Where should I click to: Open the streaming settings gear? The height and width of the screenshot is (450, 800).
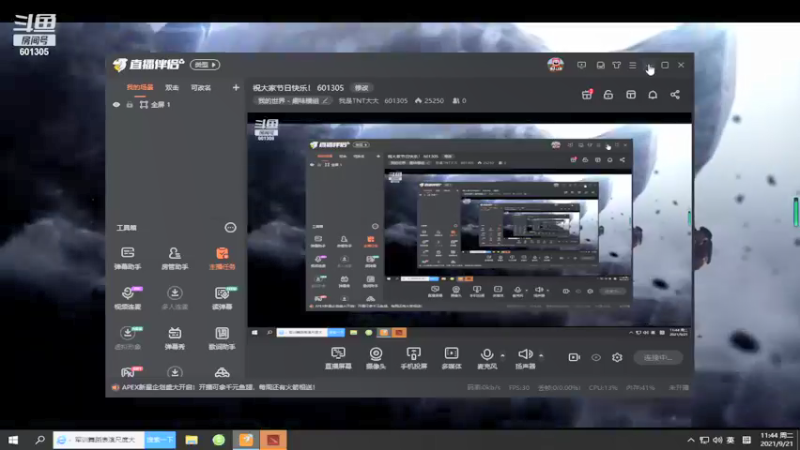(x=617, y=357)
